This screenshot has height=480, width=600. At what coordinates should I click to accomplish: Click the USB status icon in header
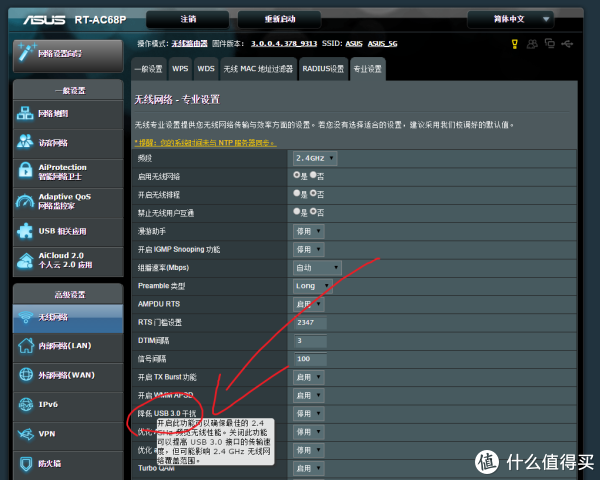(x=567, y=44)
